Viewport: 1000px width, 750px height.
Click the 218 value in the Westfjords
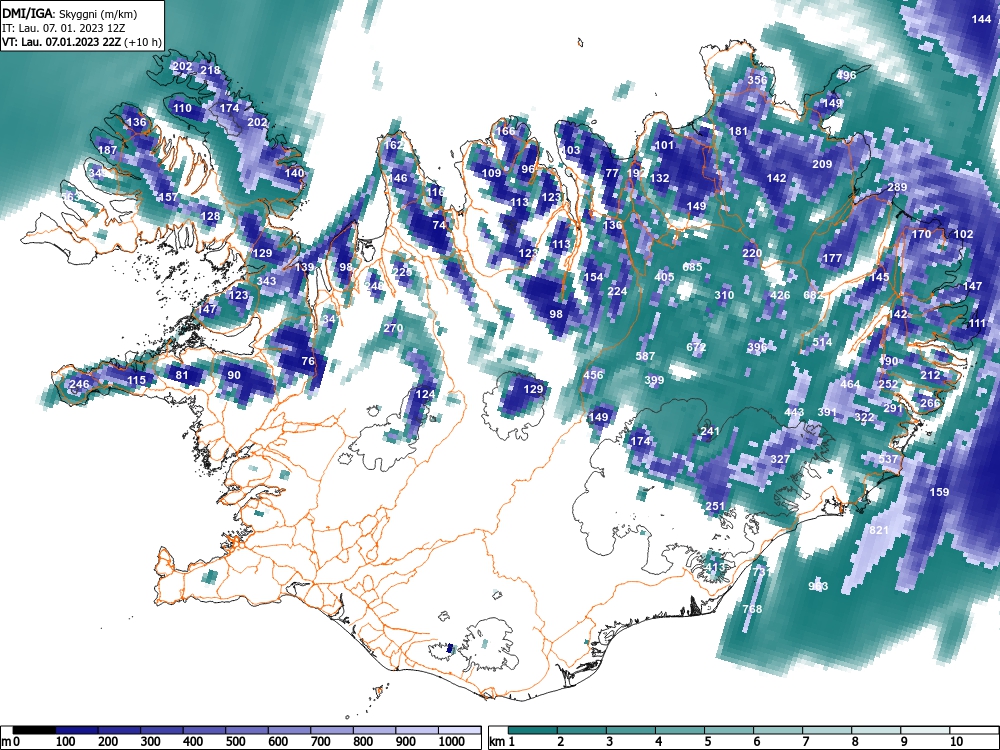[210, 70]
